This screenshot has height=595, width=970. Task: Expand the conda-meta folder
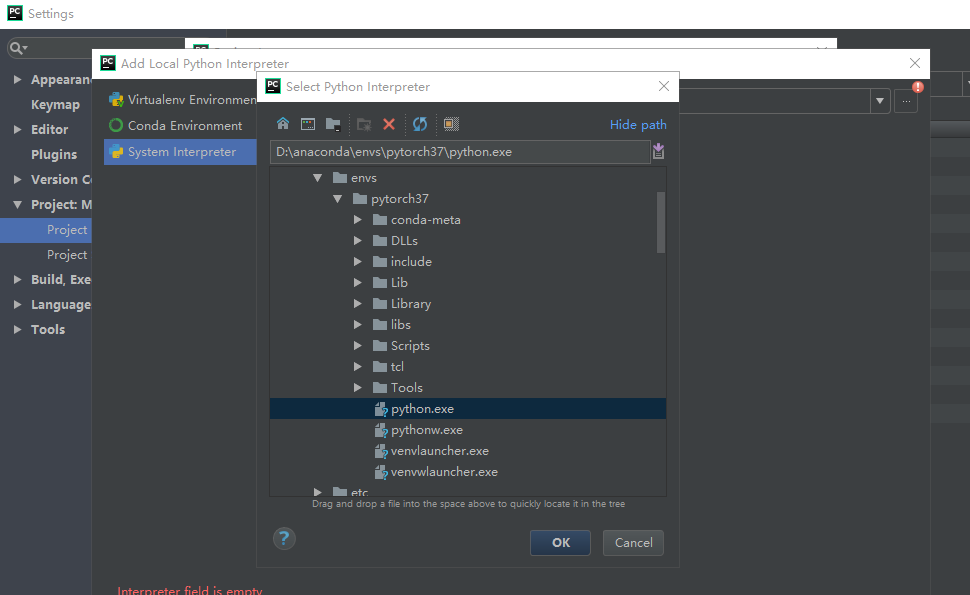coord(358,220)
